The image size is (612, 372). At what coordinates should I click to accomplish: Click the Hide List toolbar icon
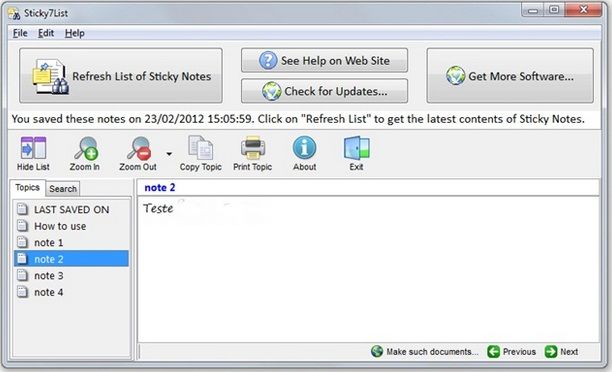click(33, 153)
